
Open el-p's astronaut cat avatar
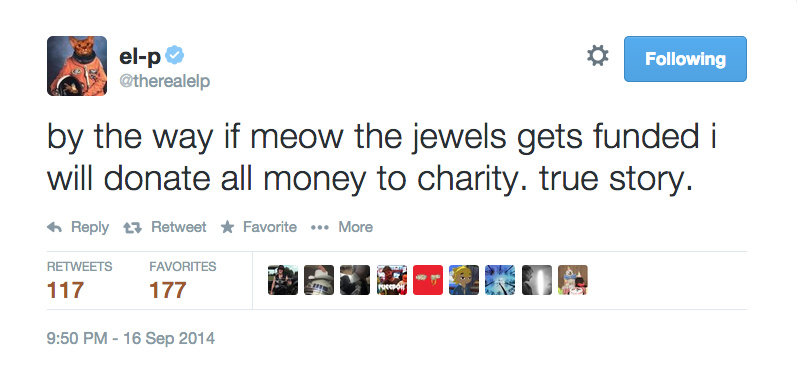point(77,66)
